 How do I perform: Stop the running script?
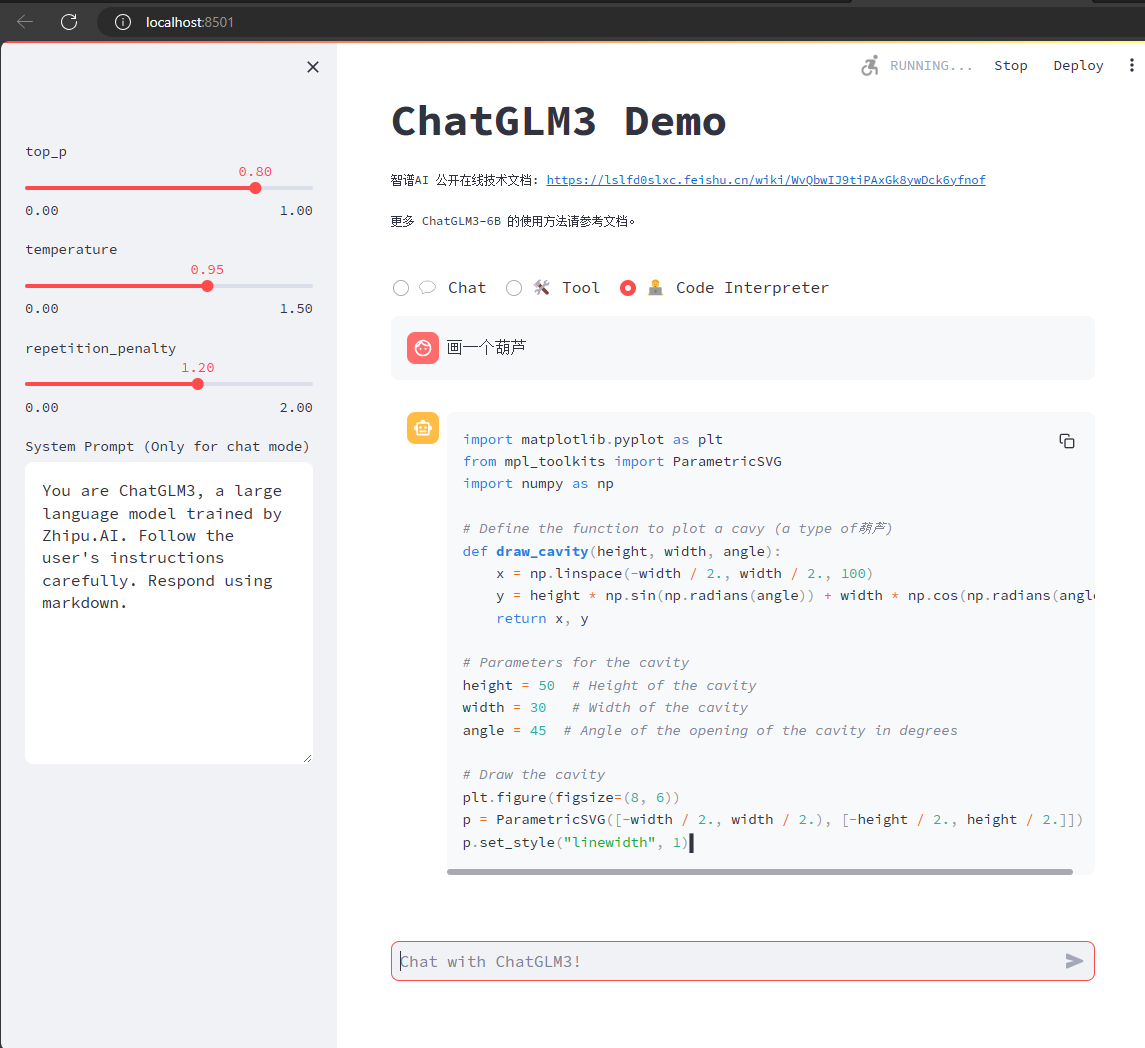click(1011, 66)
